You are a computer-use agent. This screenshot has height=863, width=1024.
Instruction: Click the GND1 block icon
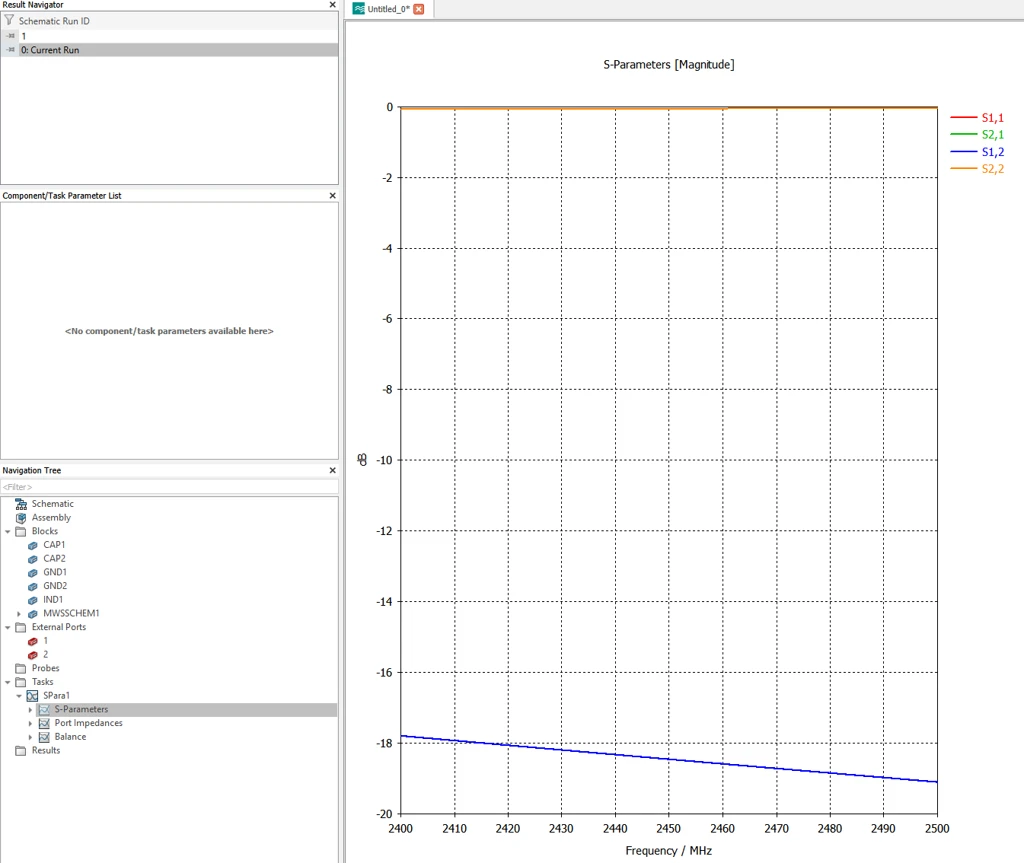33,572
